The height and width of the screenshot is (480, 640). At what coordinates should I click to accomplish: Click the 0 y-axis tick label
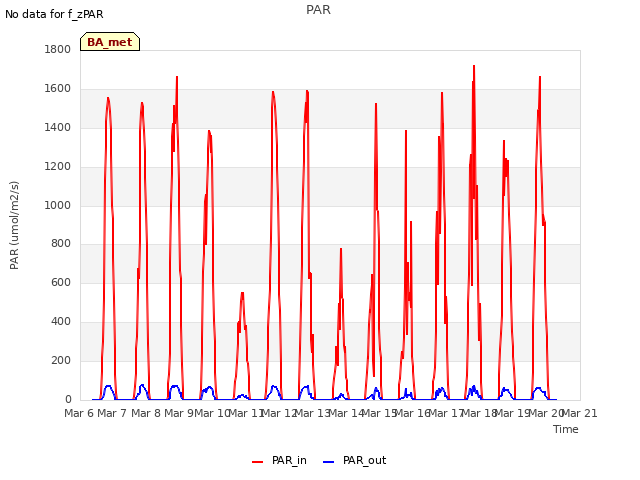pos(68,399)
